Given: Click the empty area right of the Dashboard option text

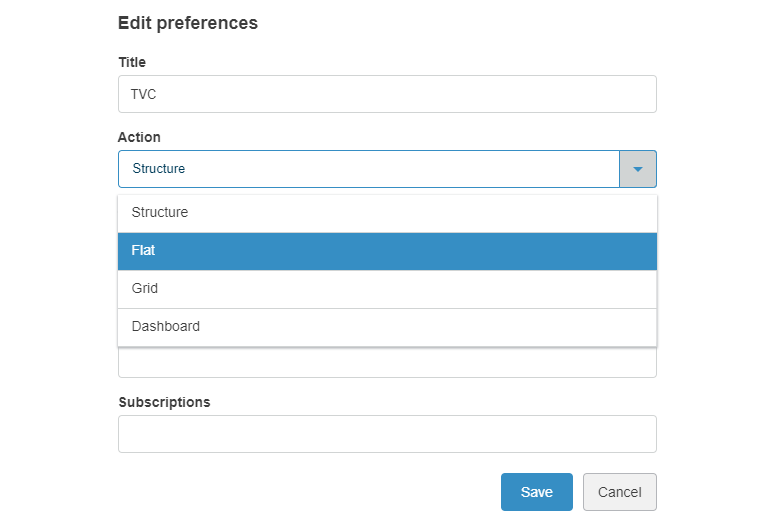Looking at the screenshot, I should point(450,326).
